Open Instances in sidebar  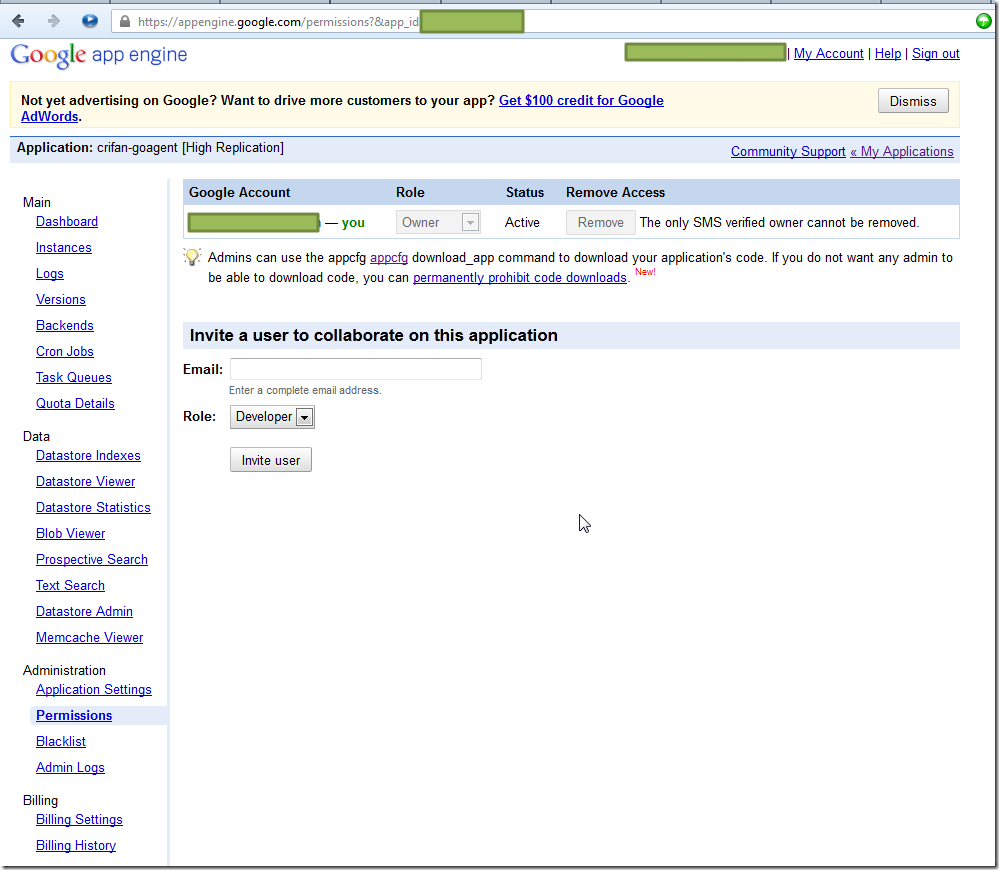point(64,248)
